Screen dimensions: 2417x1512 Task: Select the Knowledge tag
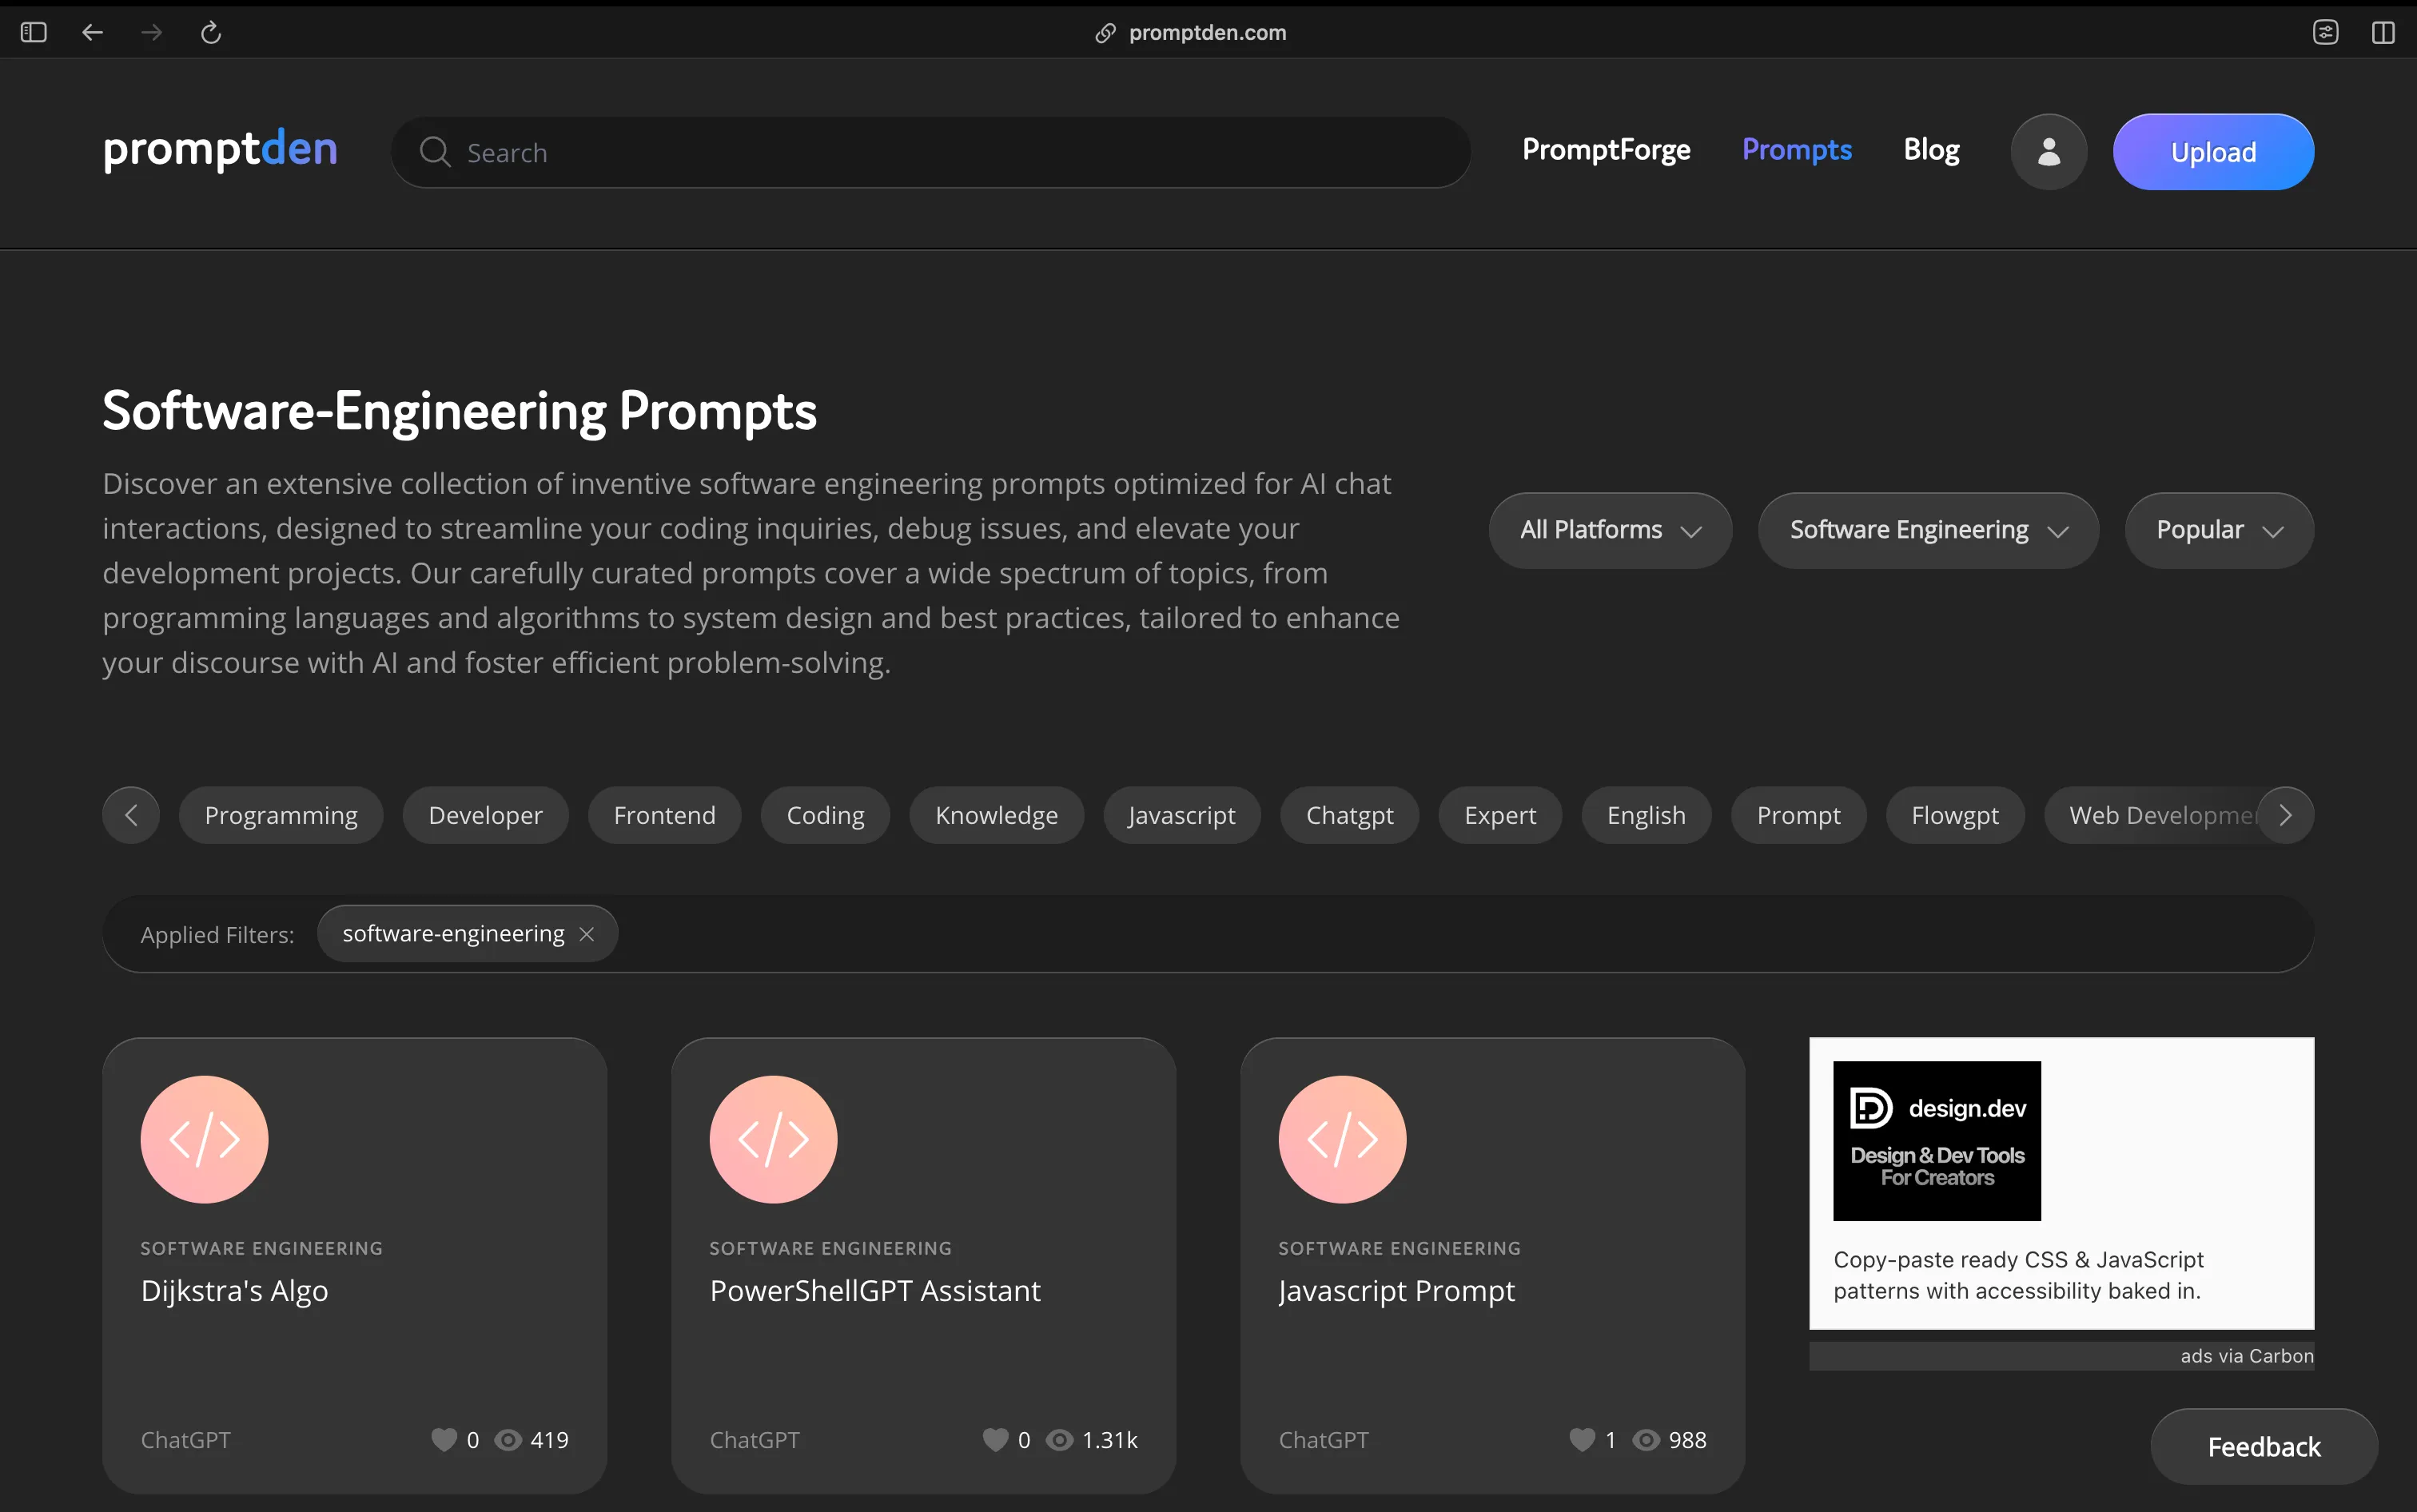996,815
